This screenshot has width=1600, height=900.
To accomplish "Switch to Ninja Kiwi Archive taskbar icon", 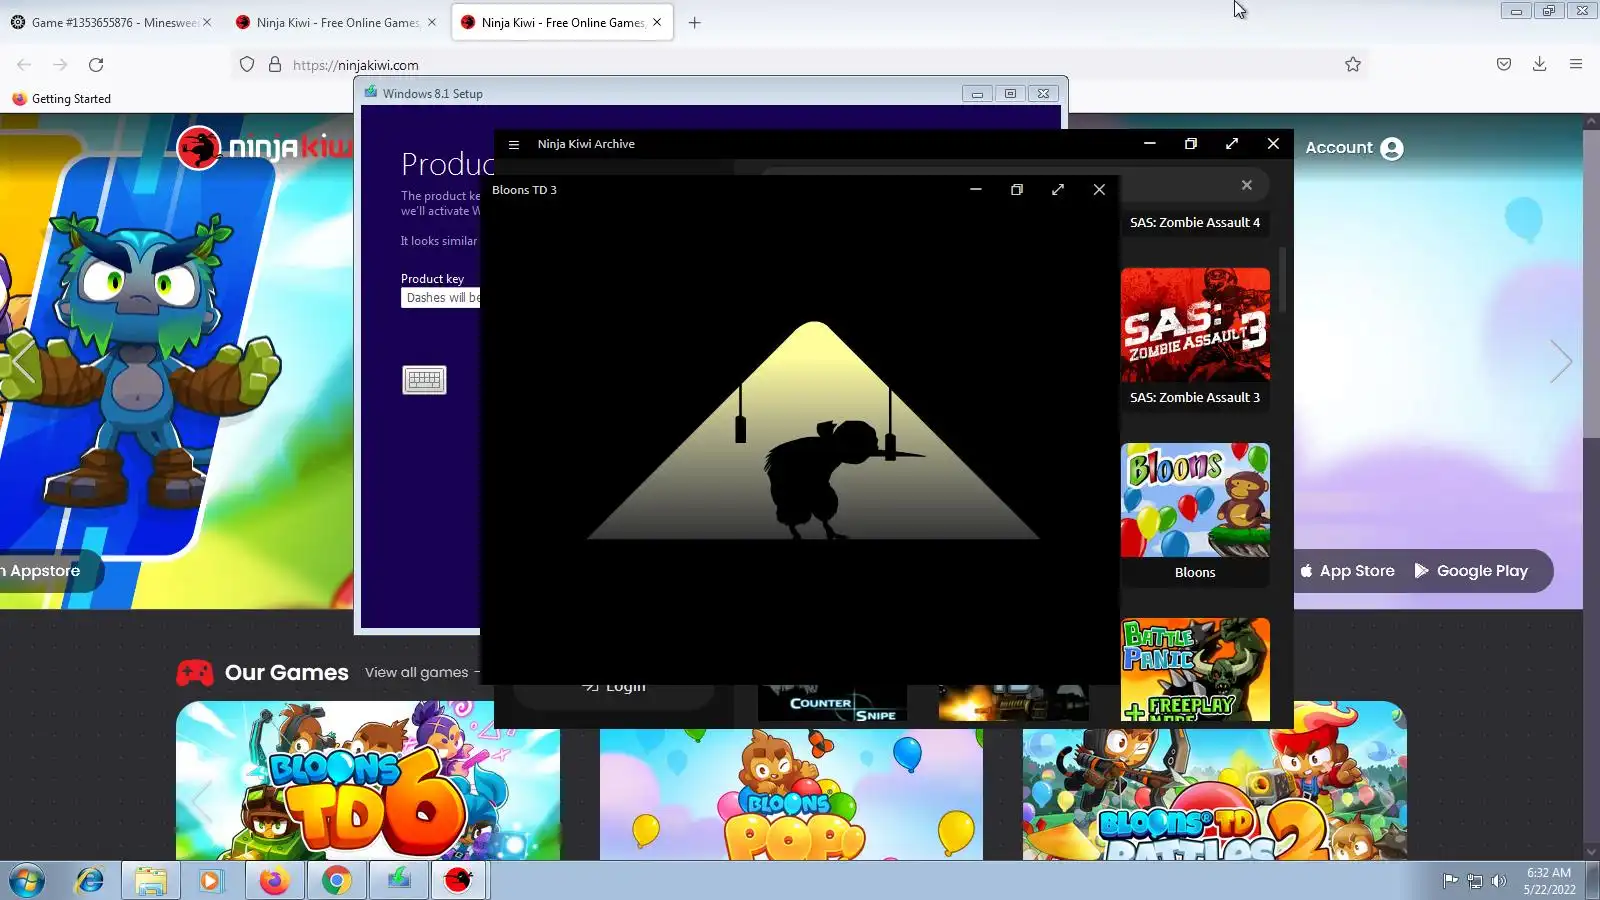I will coord(459,881).
